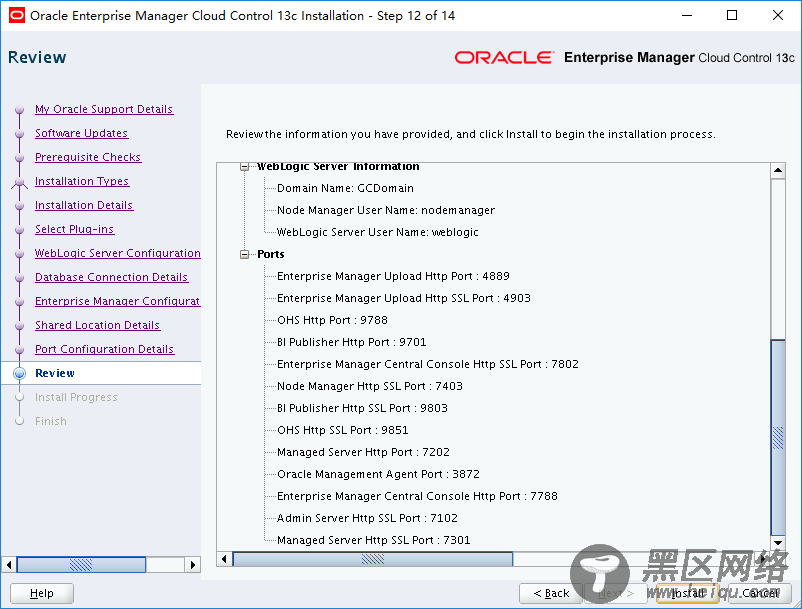Select Managed Server Http SSL Port 7301

[373, 540]
